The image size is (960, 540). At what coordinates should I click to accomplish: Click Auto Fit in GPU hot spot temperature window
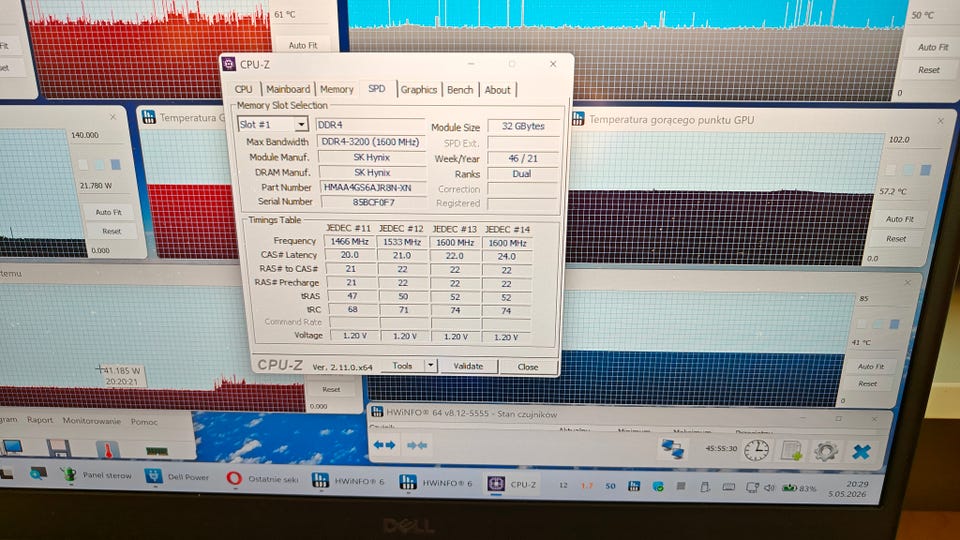pos(899,219)
